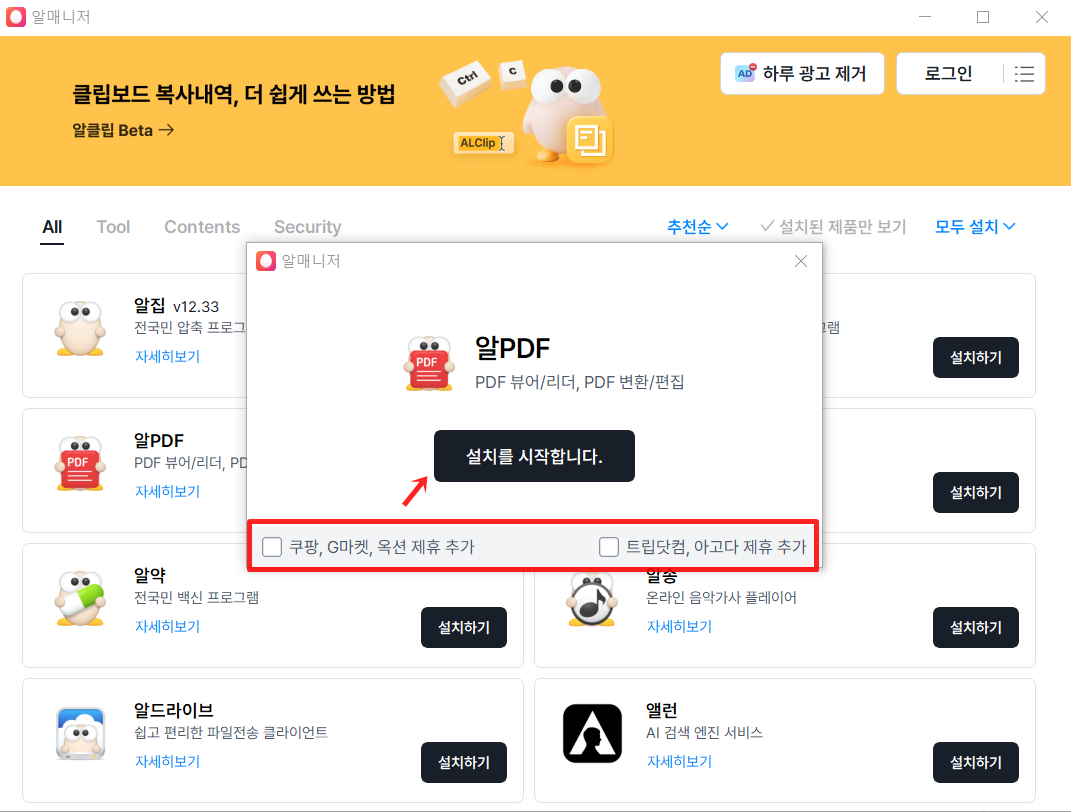Image resolution: width=1071 pixels, height=812 pixels.
Task: Click the 알약 vaccine mascot icon
Action: point(81,599)
